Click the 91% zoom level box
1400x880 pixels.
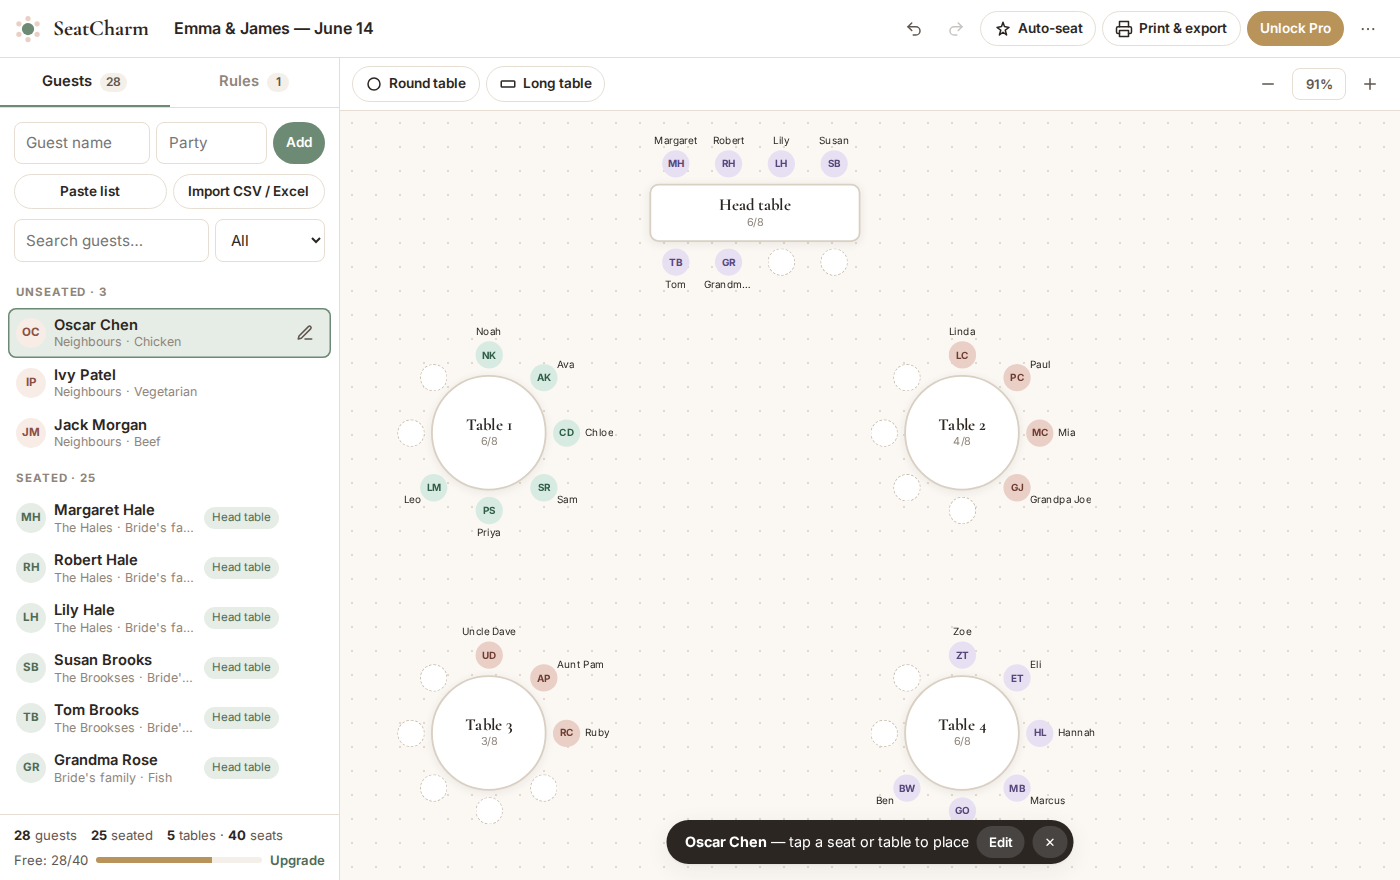coord(1319,84)
